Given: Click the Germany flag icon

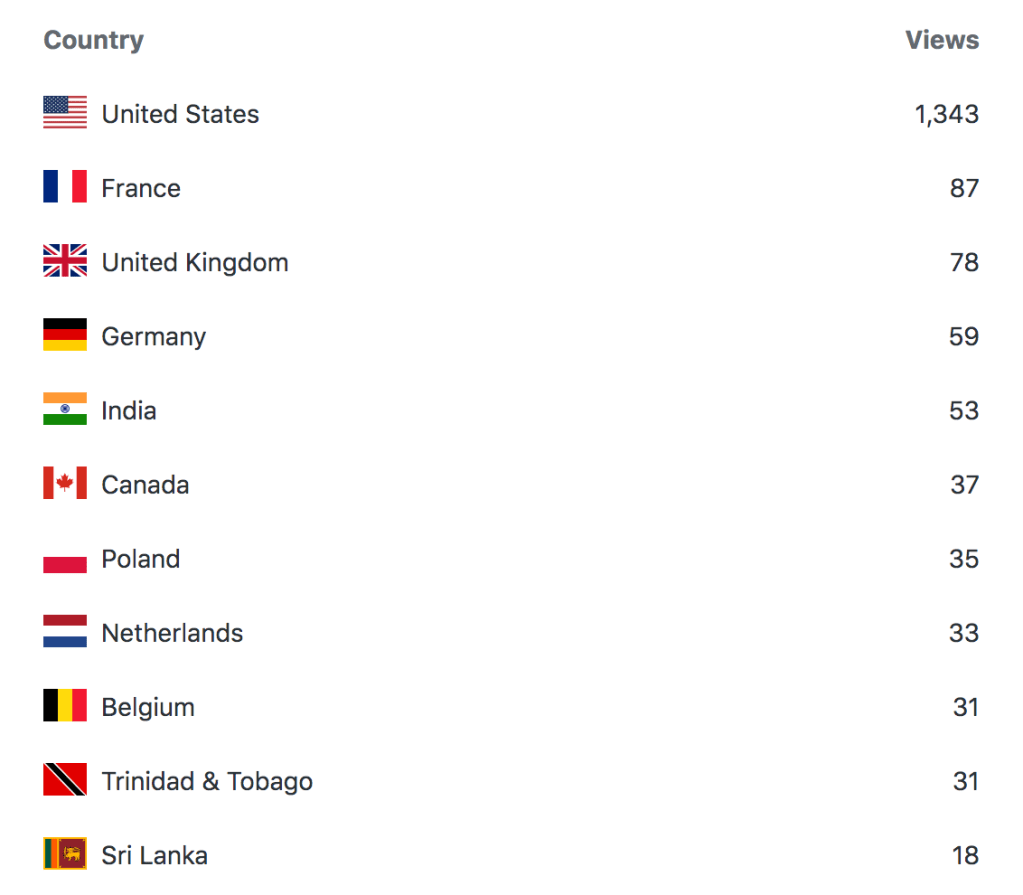Looking at the screenshot, I should [x=65, y=335].
